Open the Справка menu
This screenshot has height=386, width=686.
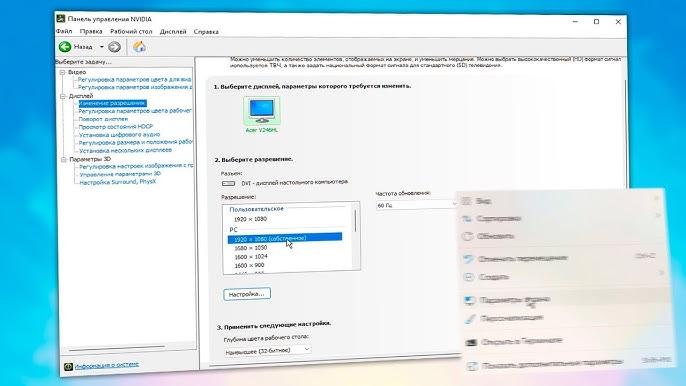point(206,32)
